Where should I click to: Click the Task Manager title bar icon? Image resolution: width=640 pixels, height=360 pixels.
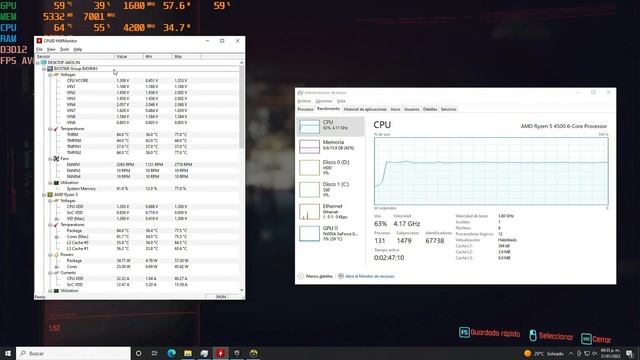coord(300,93)
